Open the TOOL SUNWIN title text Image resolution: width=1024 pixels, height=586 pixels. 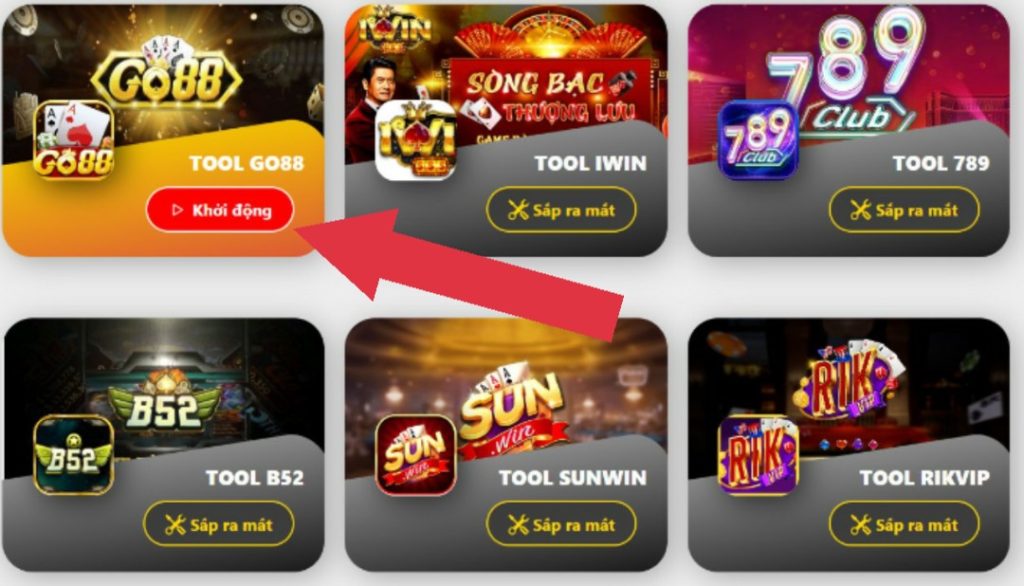(573, 478)
